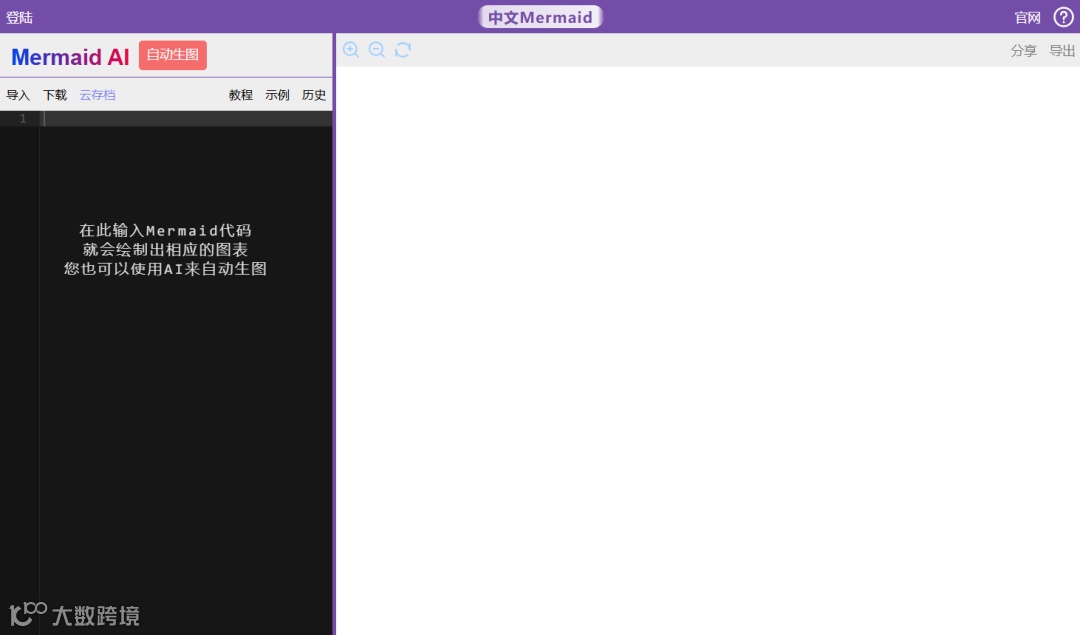Click 分享 to share the diagram

click(x=1024, y=50)
